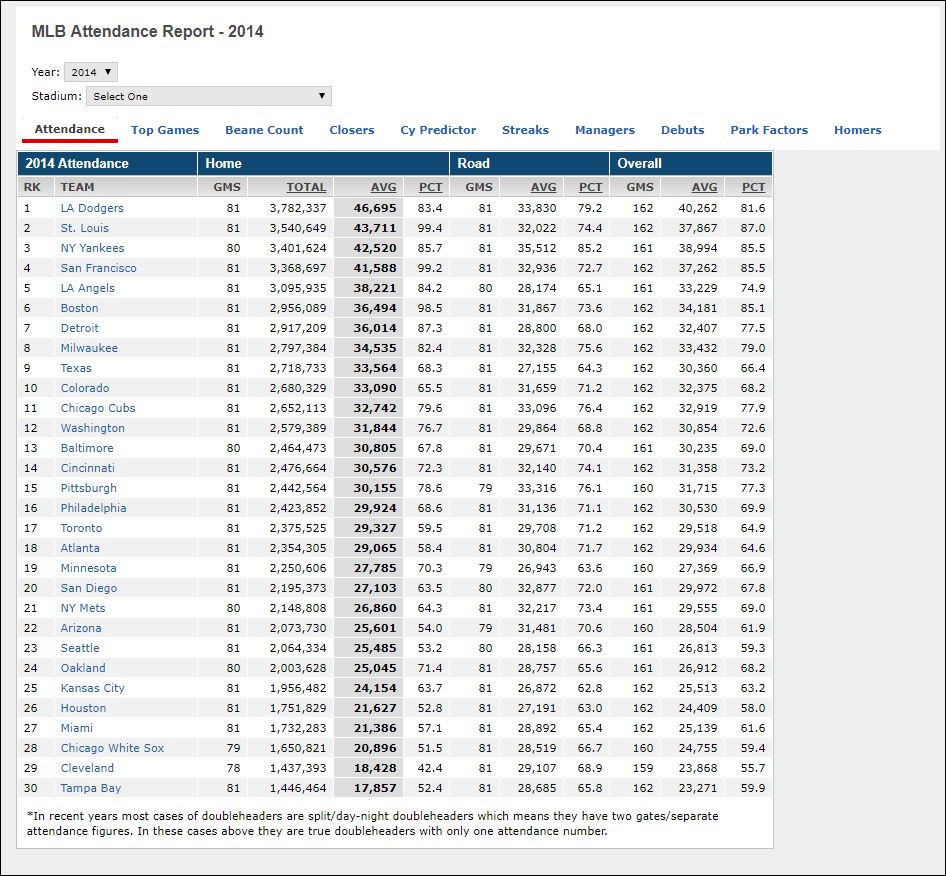This screenshot has width=946, height=876.
Task: Open the Year dropdown showing 2014
Action: pos(91,72)
